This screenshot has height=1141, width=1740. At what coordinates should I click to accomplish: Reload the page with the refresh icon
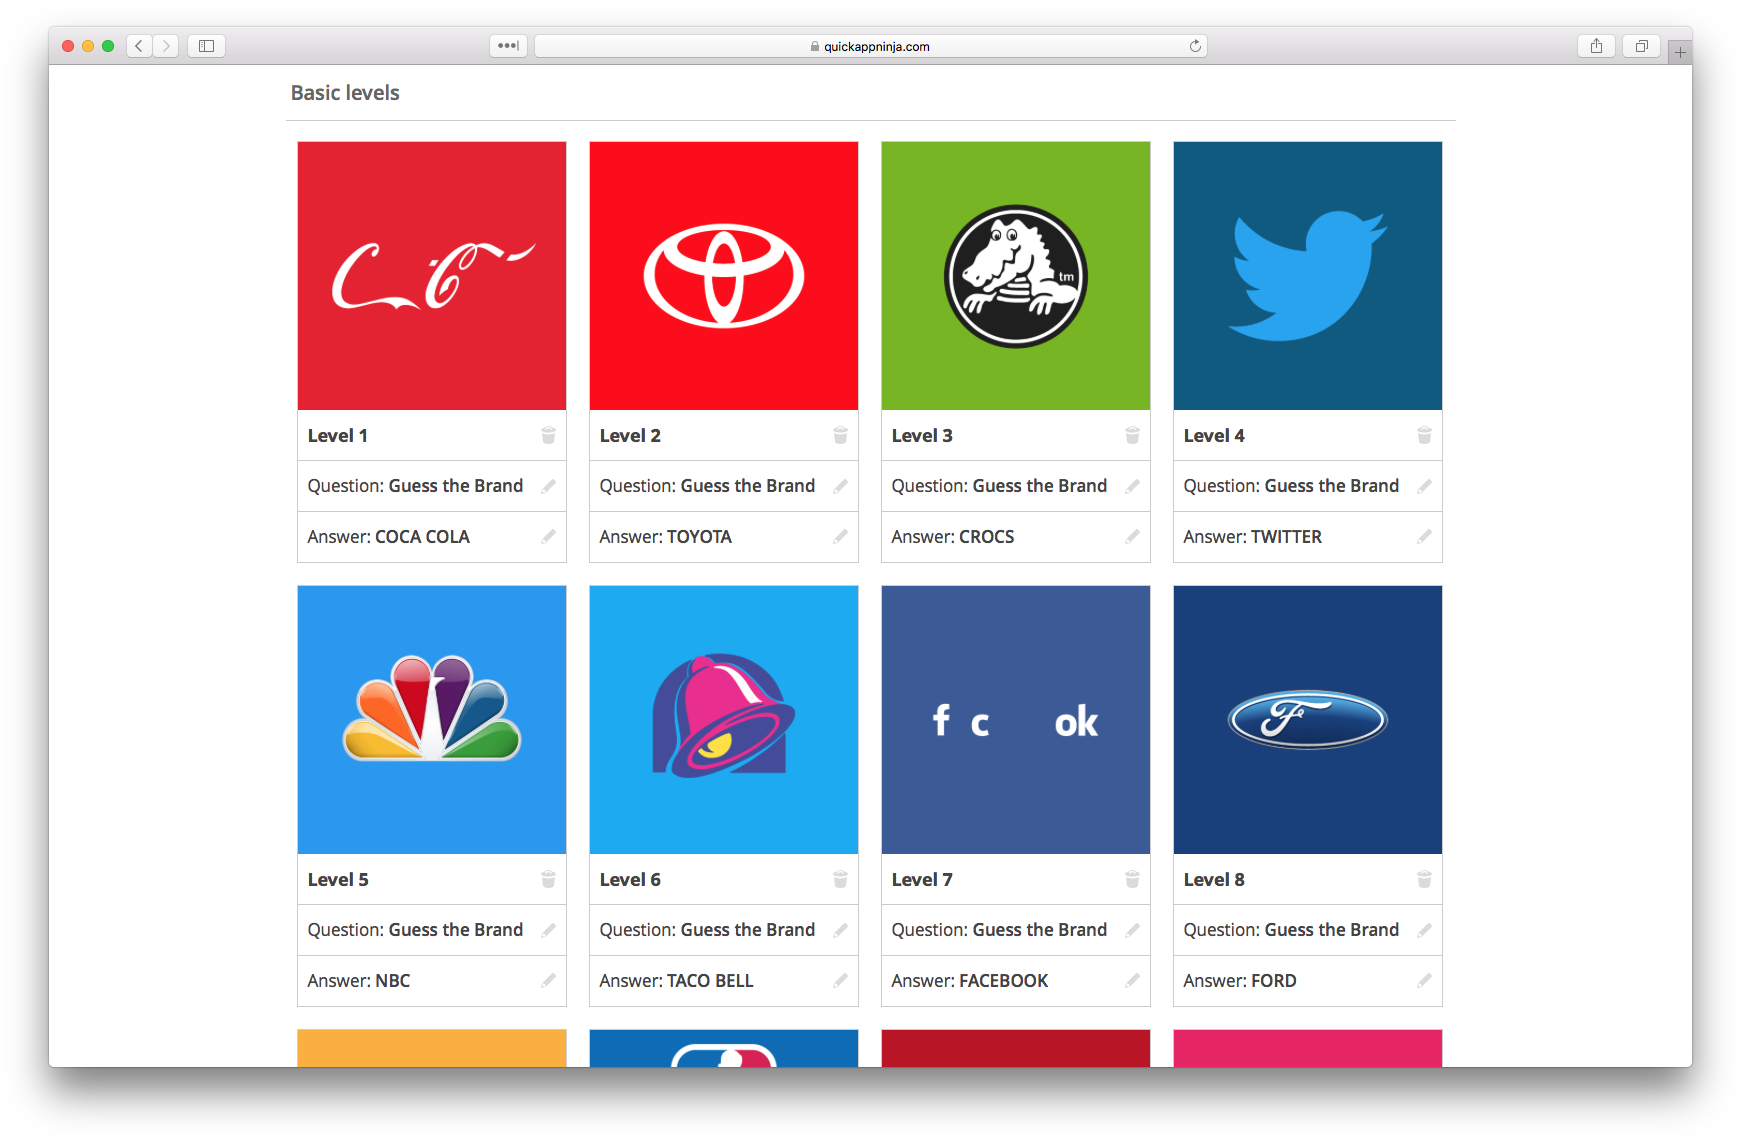1195,46
